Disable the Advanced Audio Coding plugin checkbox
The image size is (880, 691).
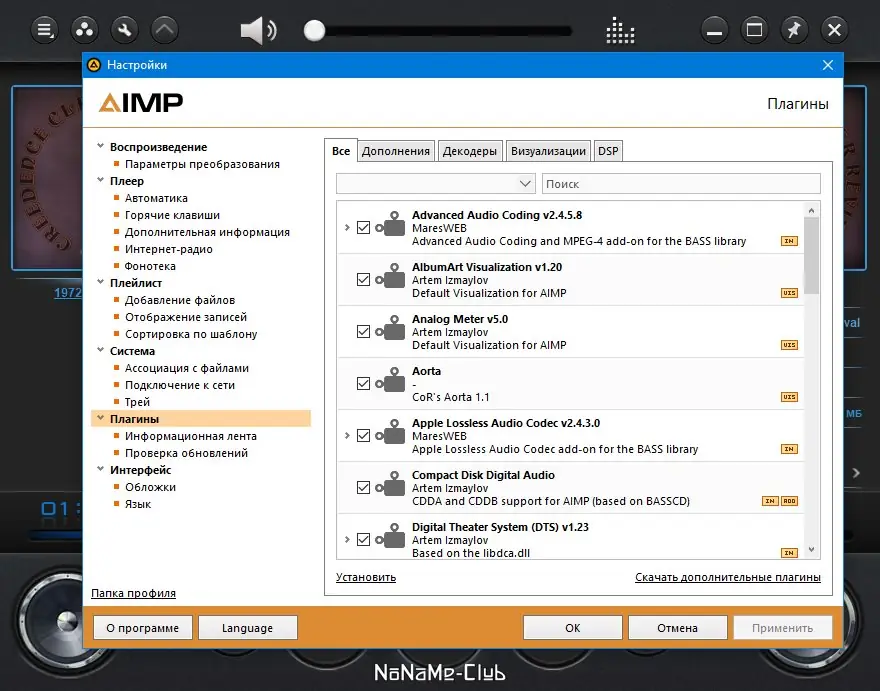[363, 227]
